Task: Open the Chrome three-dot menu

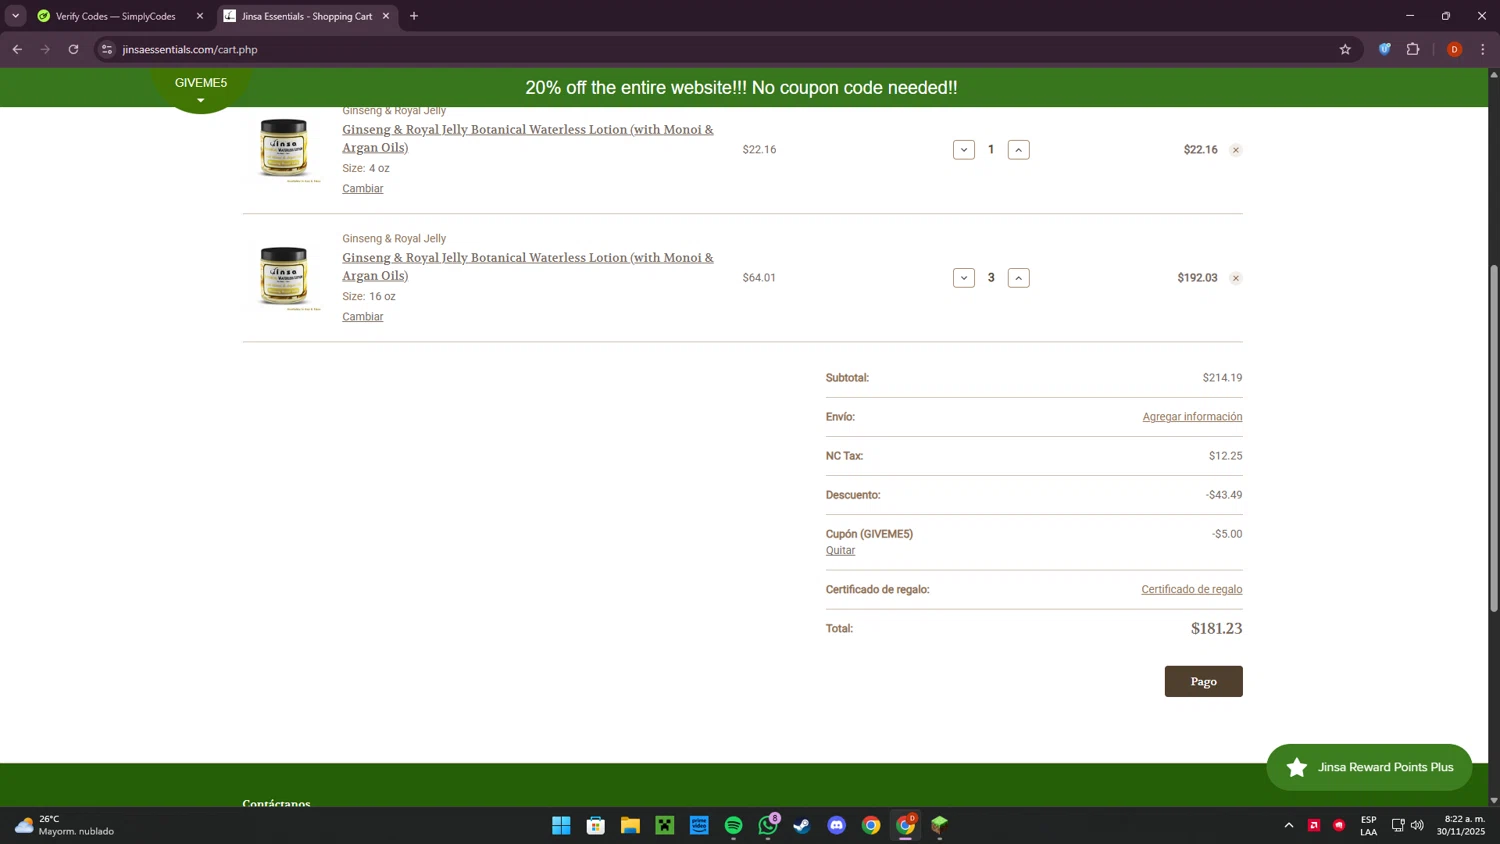Action: [x=1483, y=49]
